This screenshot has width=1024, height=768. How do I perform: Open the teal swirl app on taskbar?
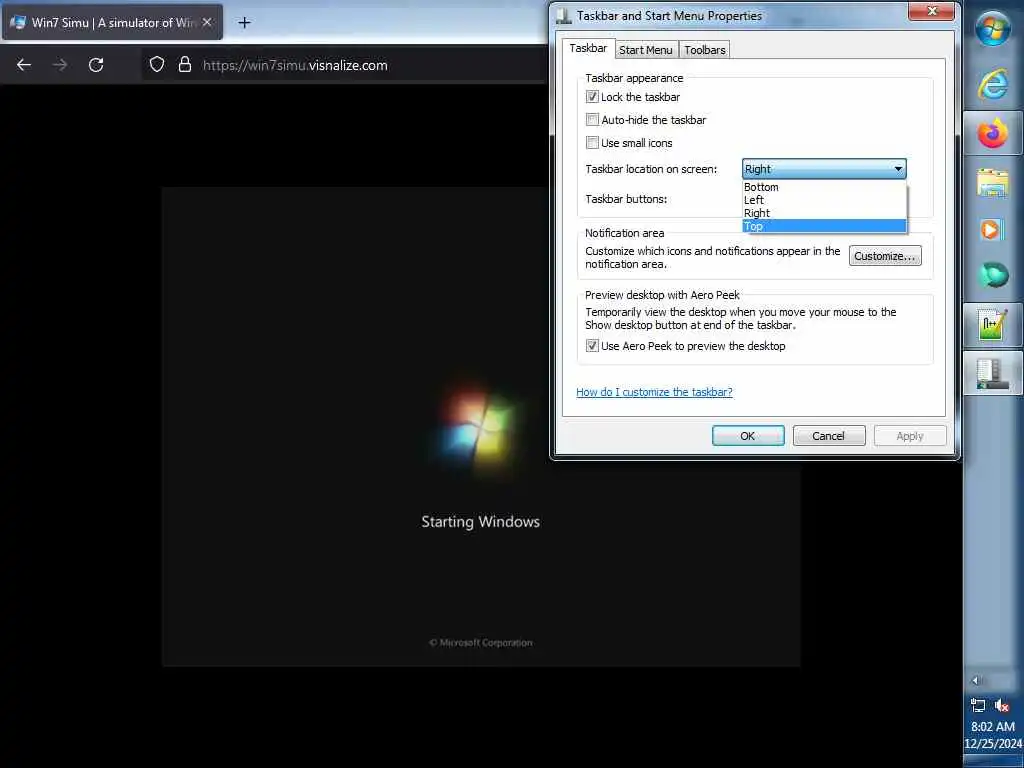tap(993, 275)
